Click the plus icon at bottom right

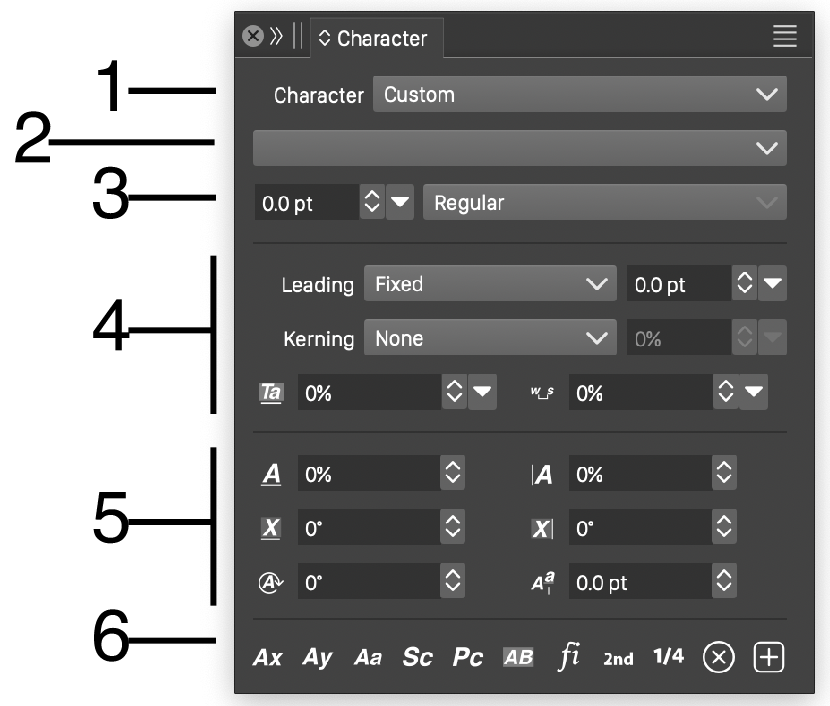tap(769, 657)
